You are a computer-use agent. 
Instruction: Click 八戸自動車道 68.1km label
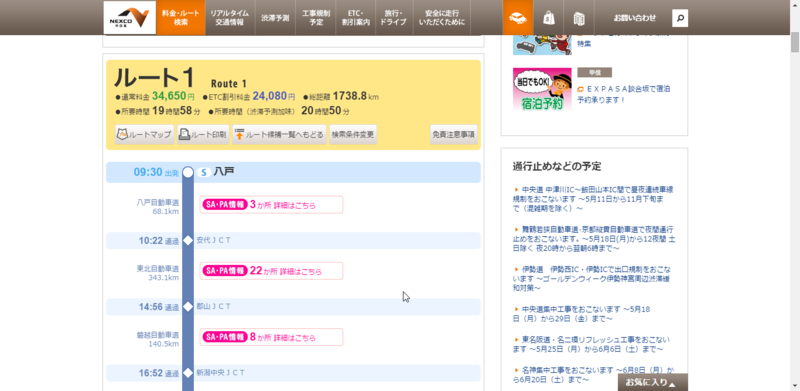point(158,207)
